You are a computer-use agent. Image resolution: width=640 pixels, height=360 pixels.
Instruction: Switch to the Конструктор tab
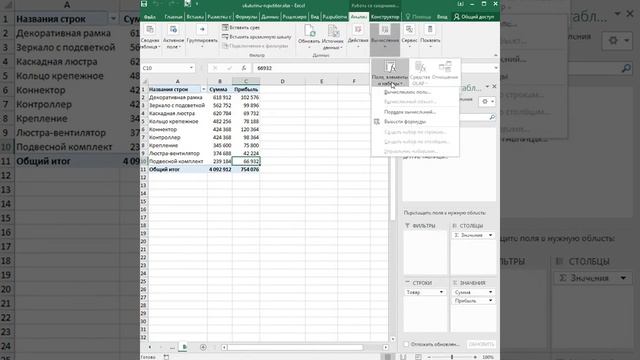[x=385, y=17]
